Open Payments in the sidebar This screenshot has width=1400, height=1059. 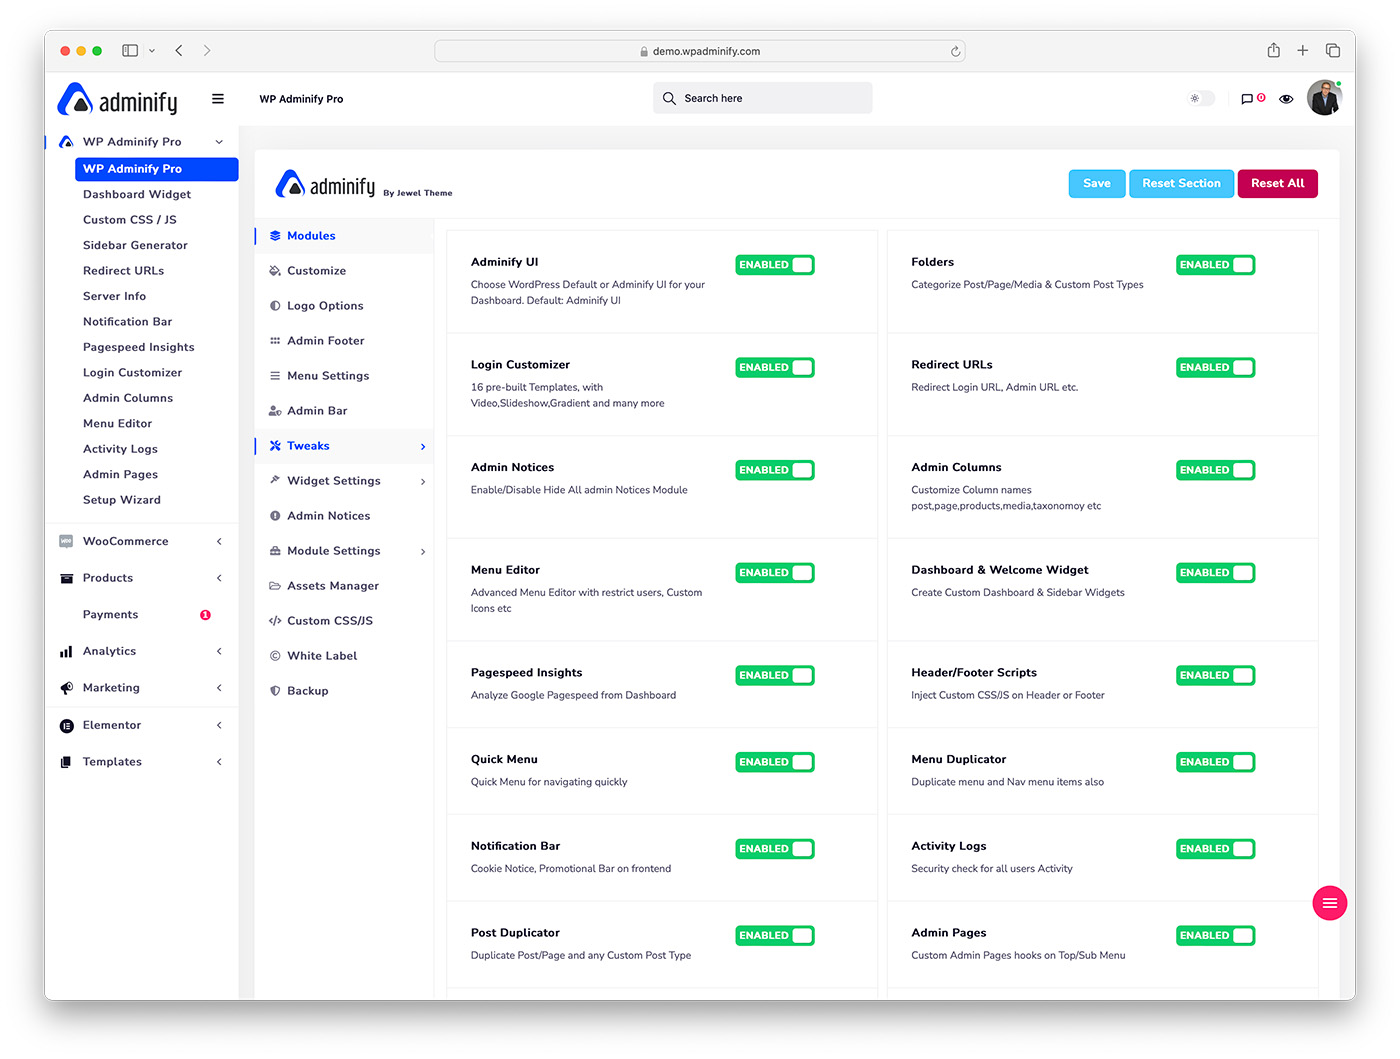(111, 615)
